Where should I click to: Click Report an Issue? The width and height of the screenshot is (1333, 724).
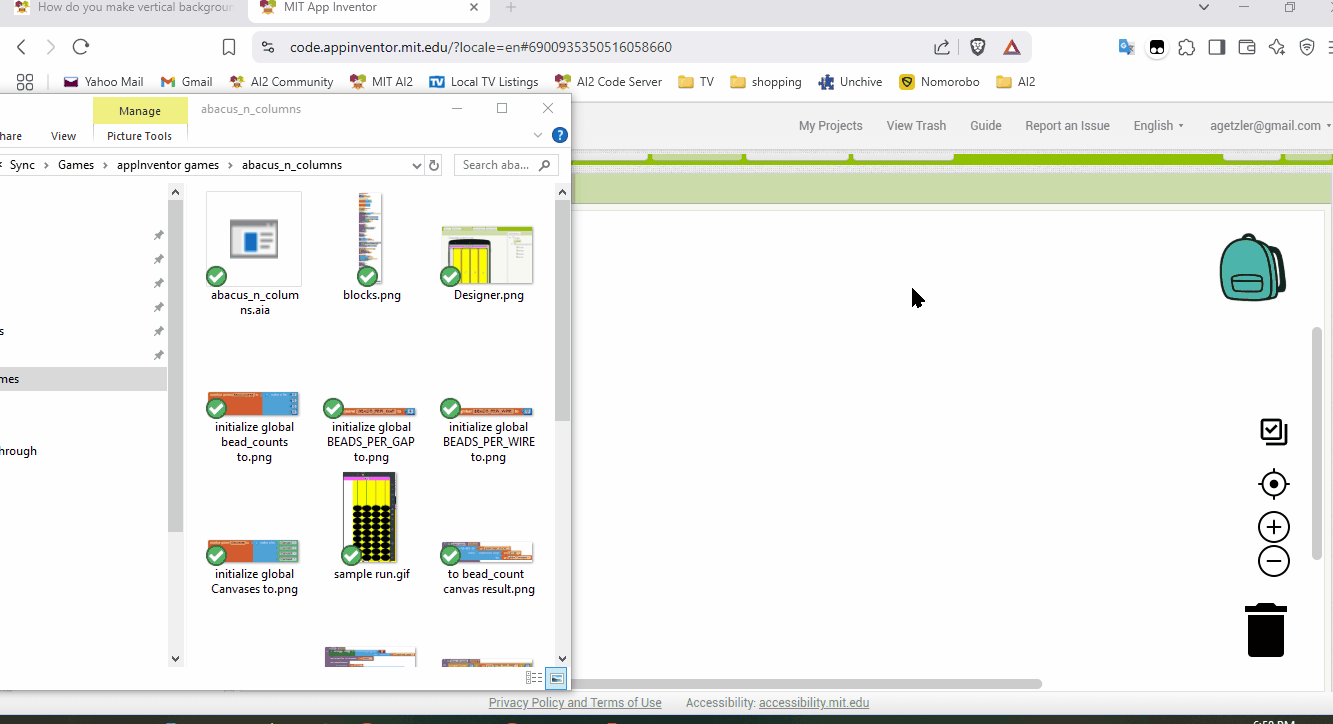click(1067, 126)
